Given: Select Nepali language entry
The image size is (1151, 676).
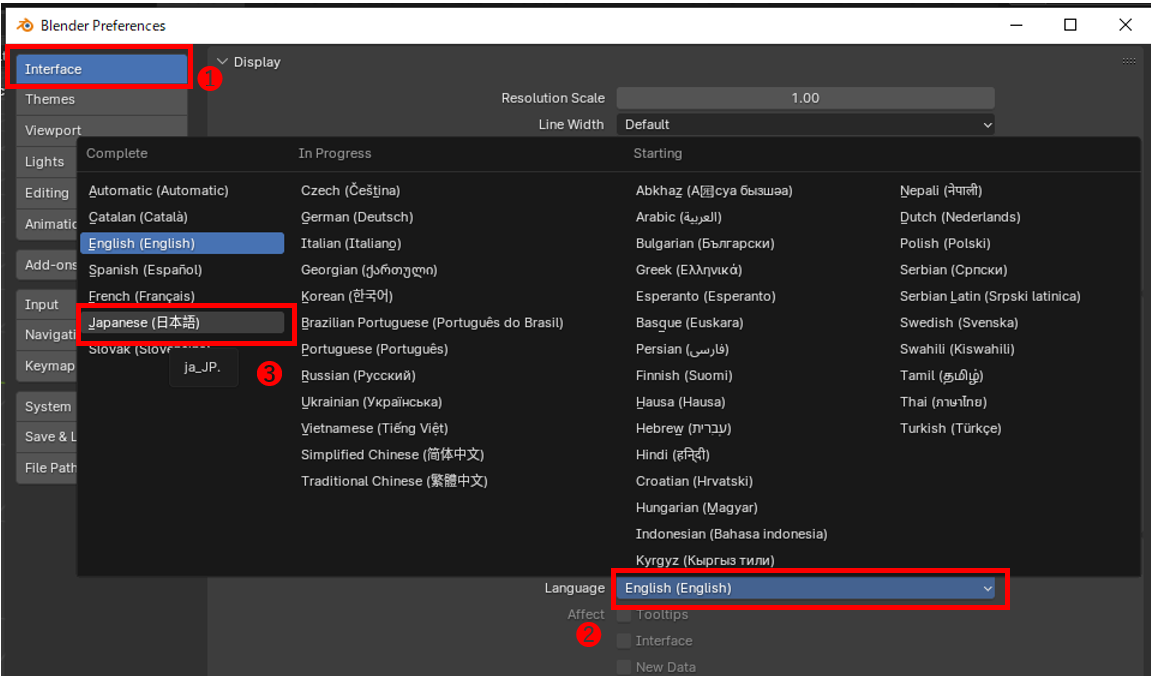Looking at the screenshot, I should 941,190.
